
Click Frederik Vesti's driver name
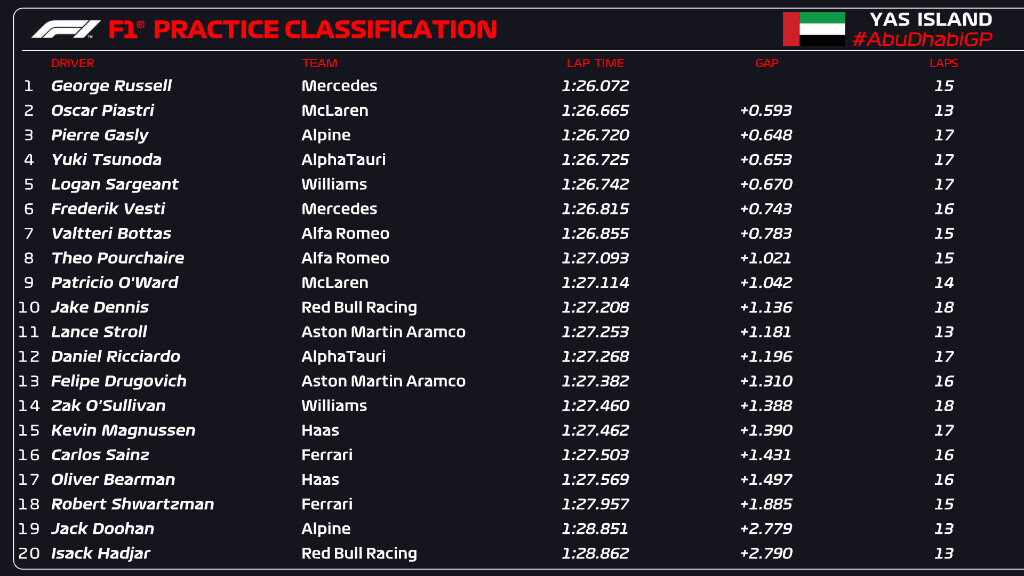tap(108, 208)
